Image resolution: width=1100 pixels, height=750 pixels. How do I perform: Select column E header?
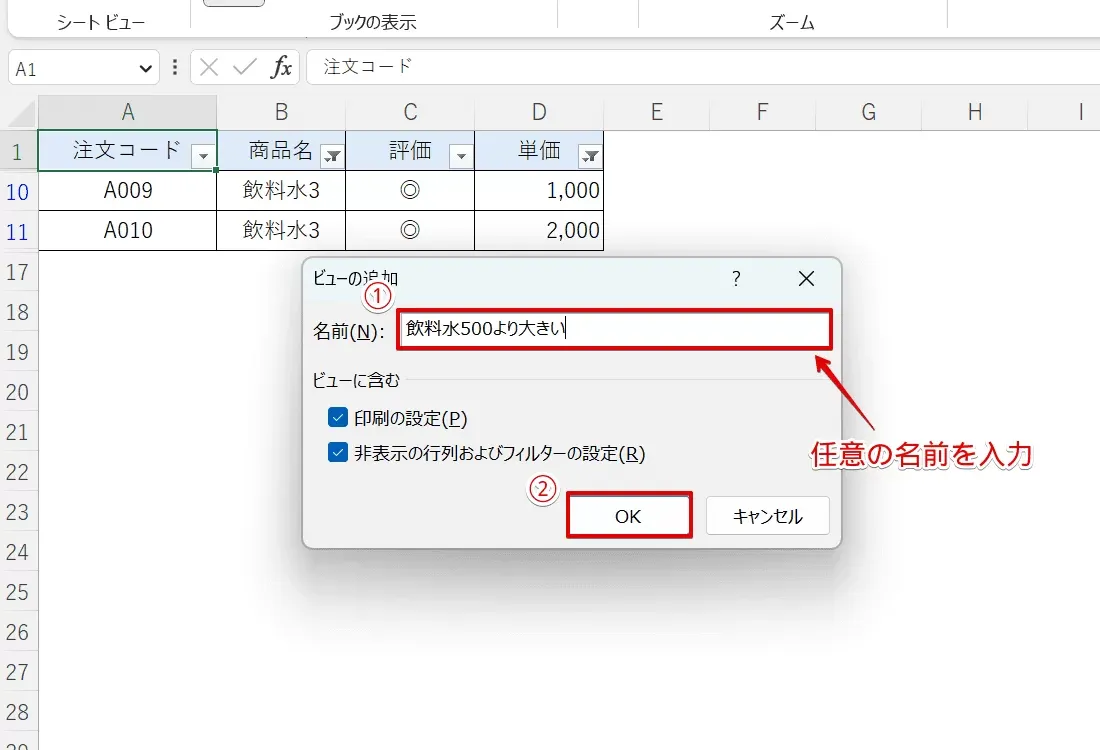click(657, 112)
